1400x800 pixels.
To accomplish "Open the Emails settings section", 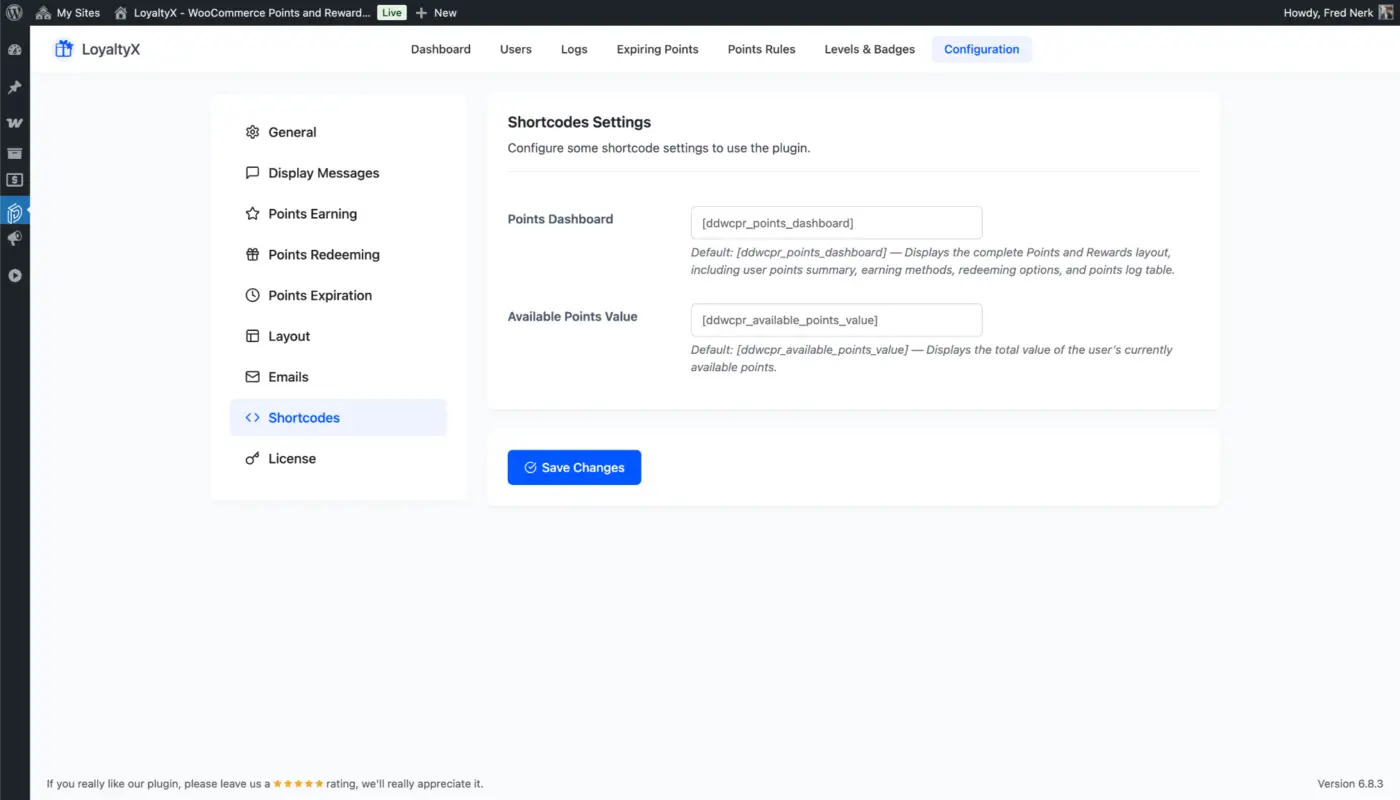I will 289,376.
